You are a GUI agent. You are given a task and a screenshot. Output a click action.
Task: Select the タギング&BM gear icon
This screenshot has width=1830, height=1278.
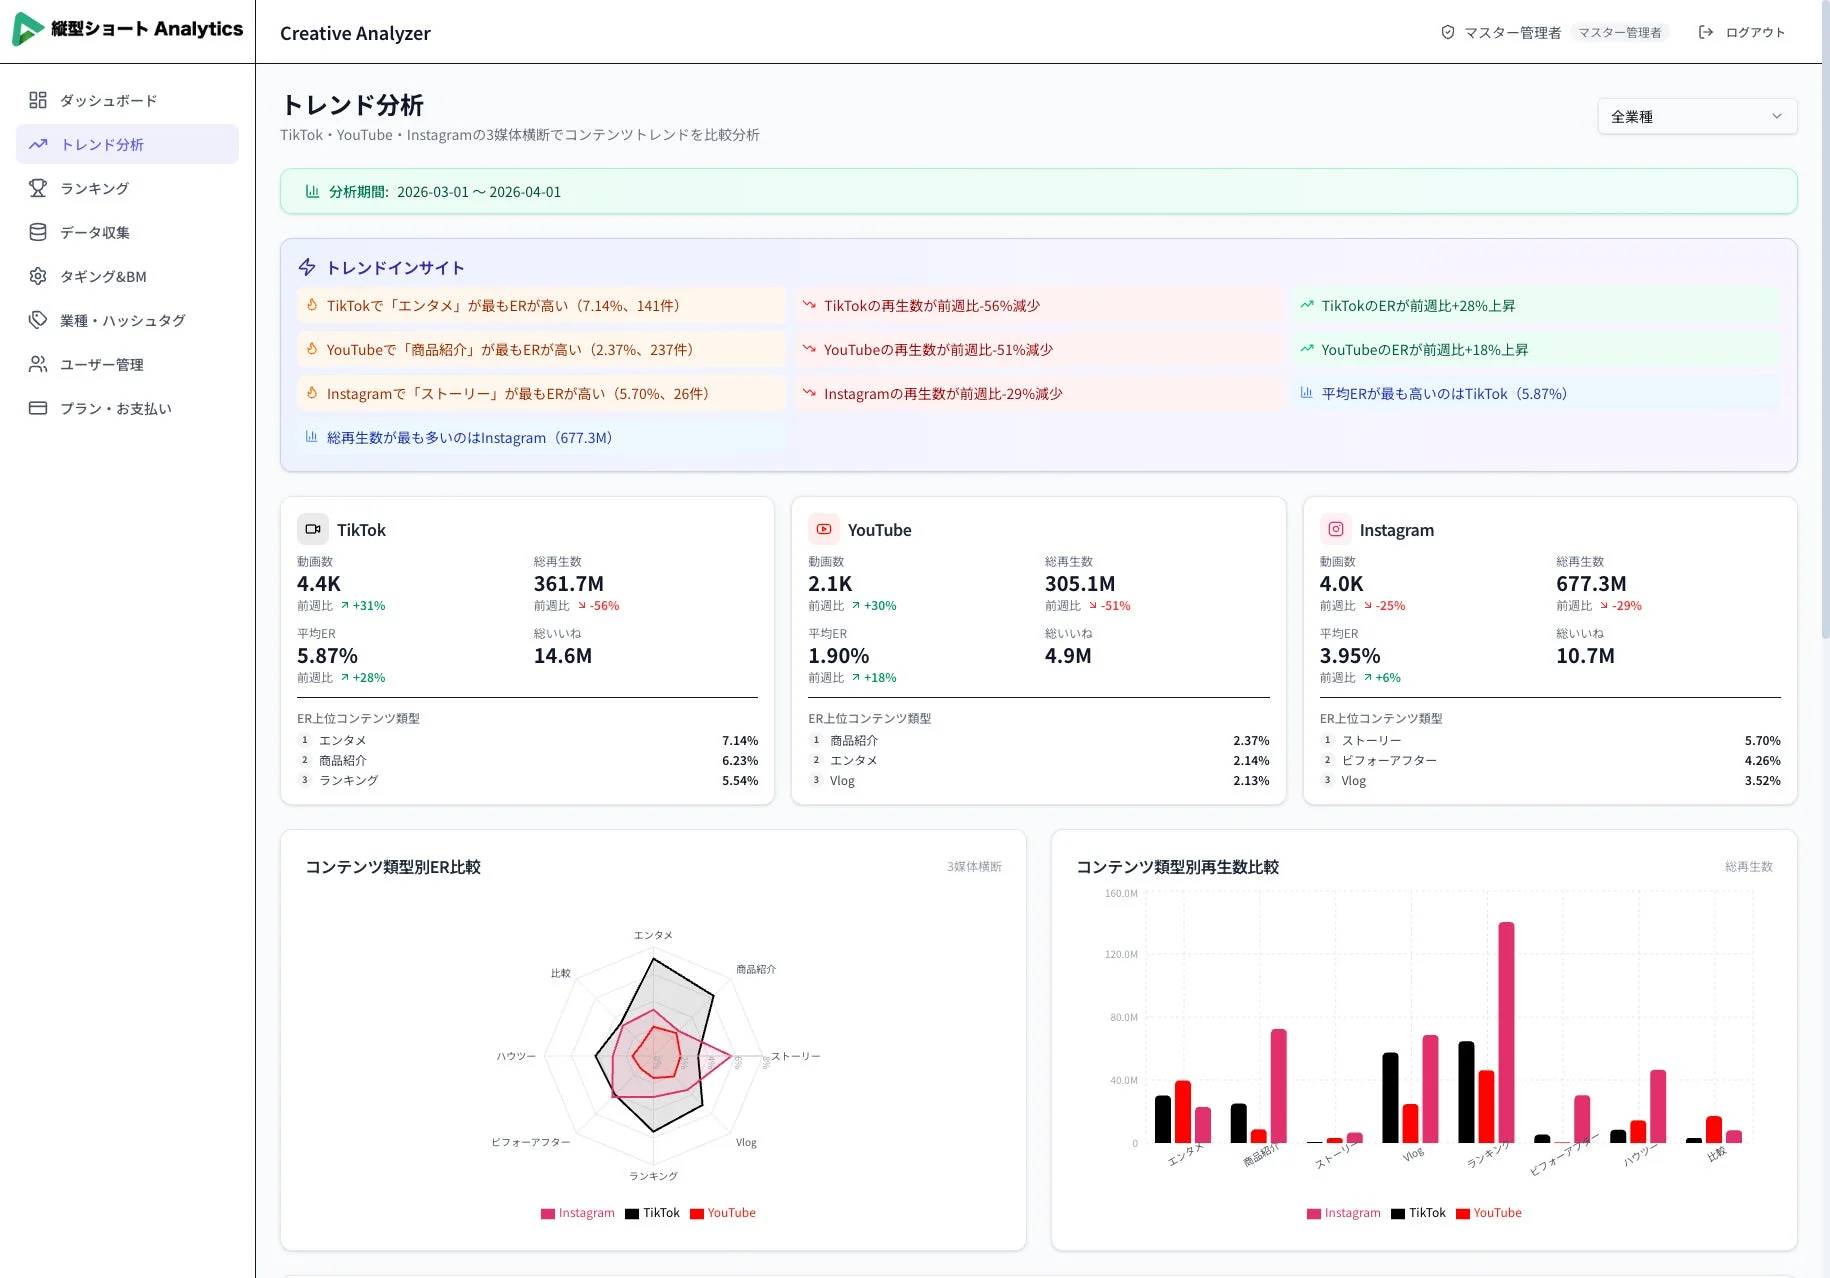(x=38, y=276)
